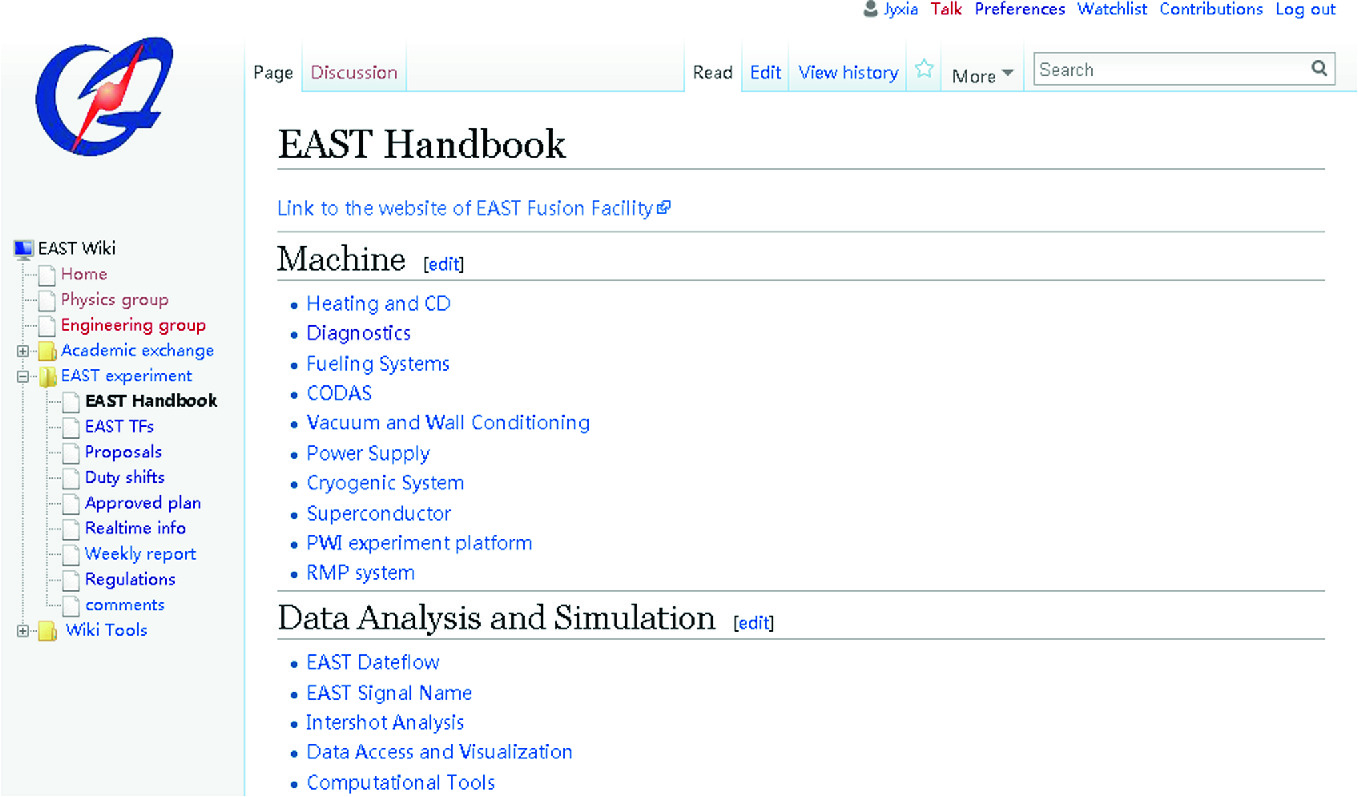Open the Diagnostics link
1358x797 pixels.
pos(358,333)
